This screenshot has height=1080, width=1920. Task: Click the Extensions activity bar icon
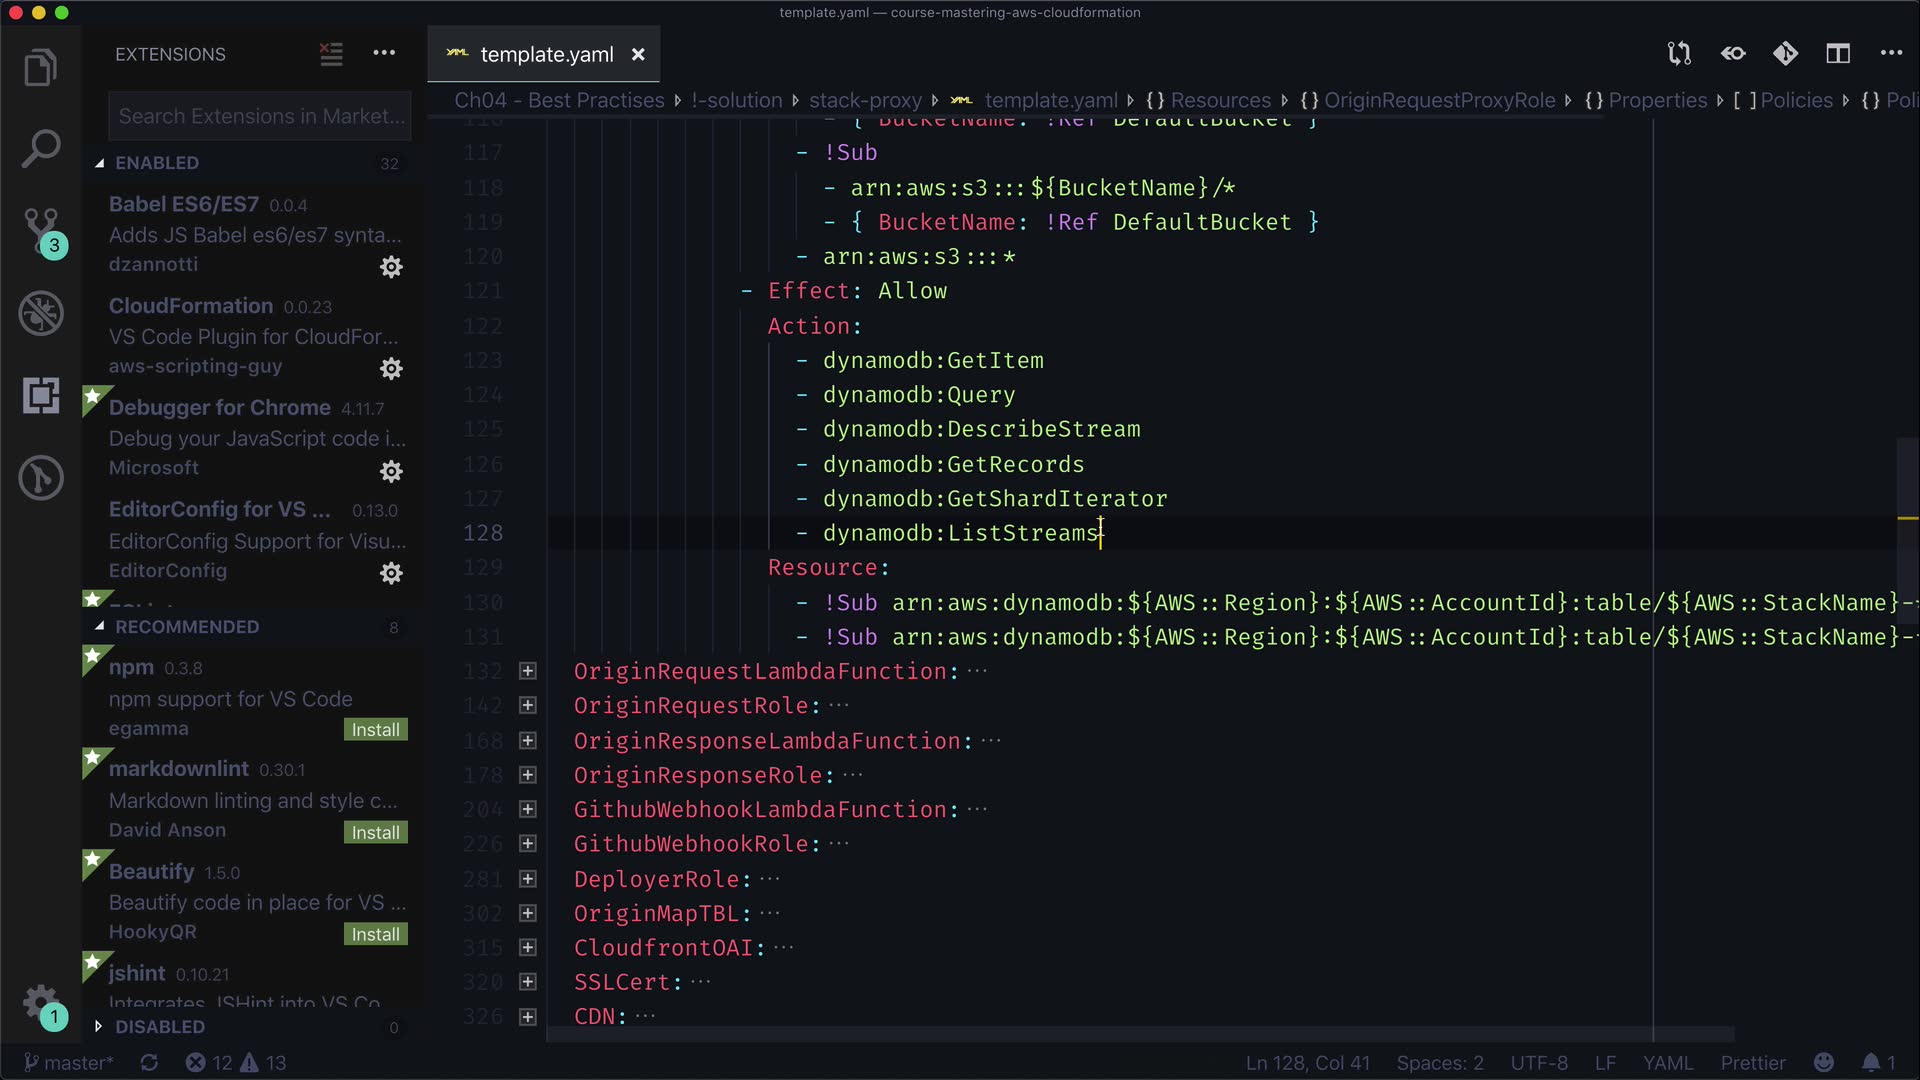40,396
